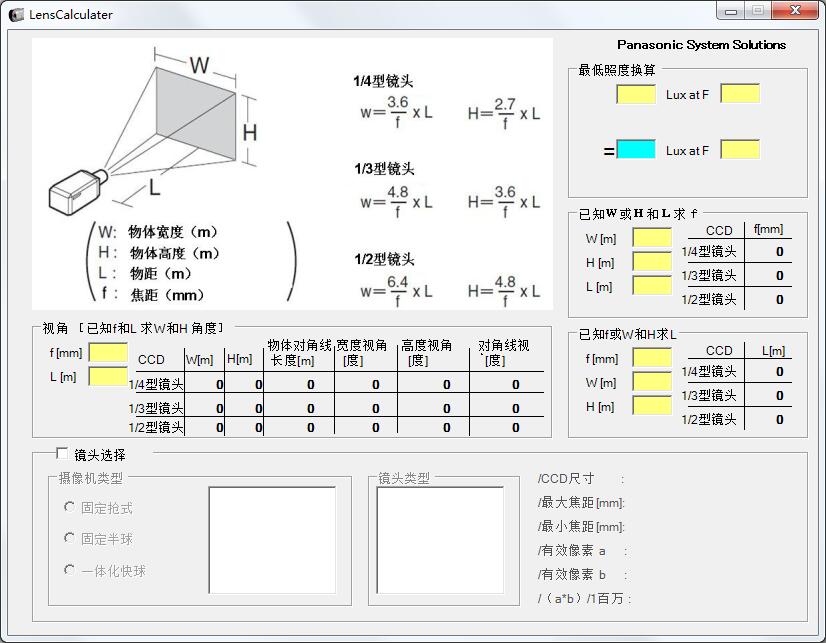Click the 宽度视角[度] column header
826x643 pixels.
(361, 353)
